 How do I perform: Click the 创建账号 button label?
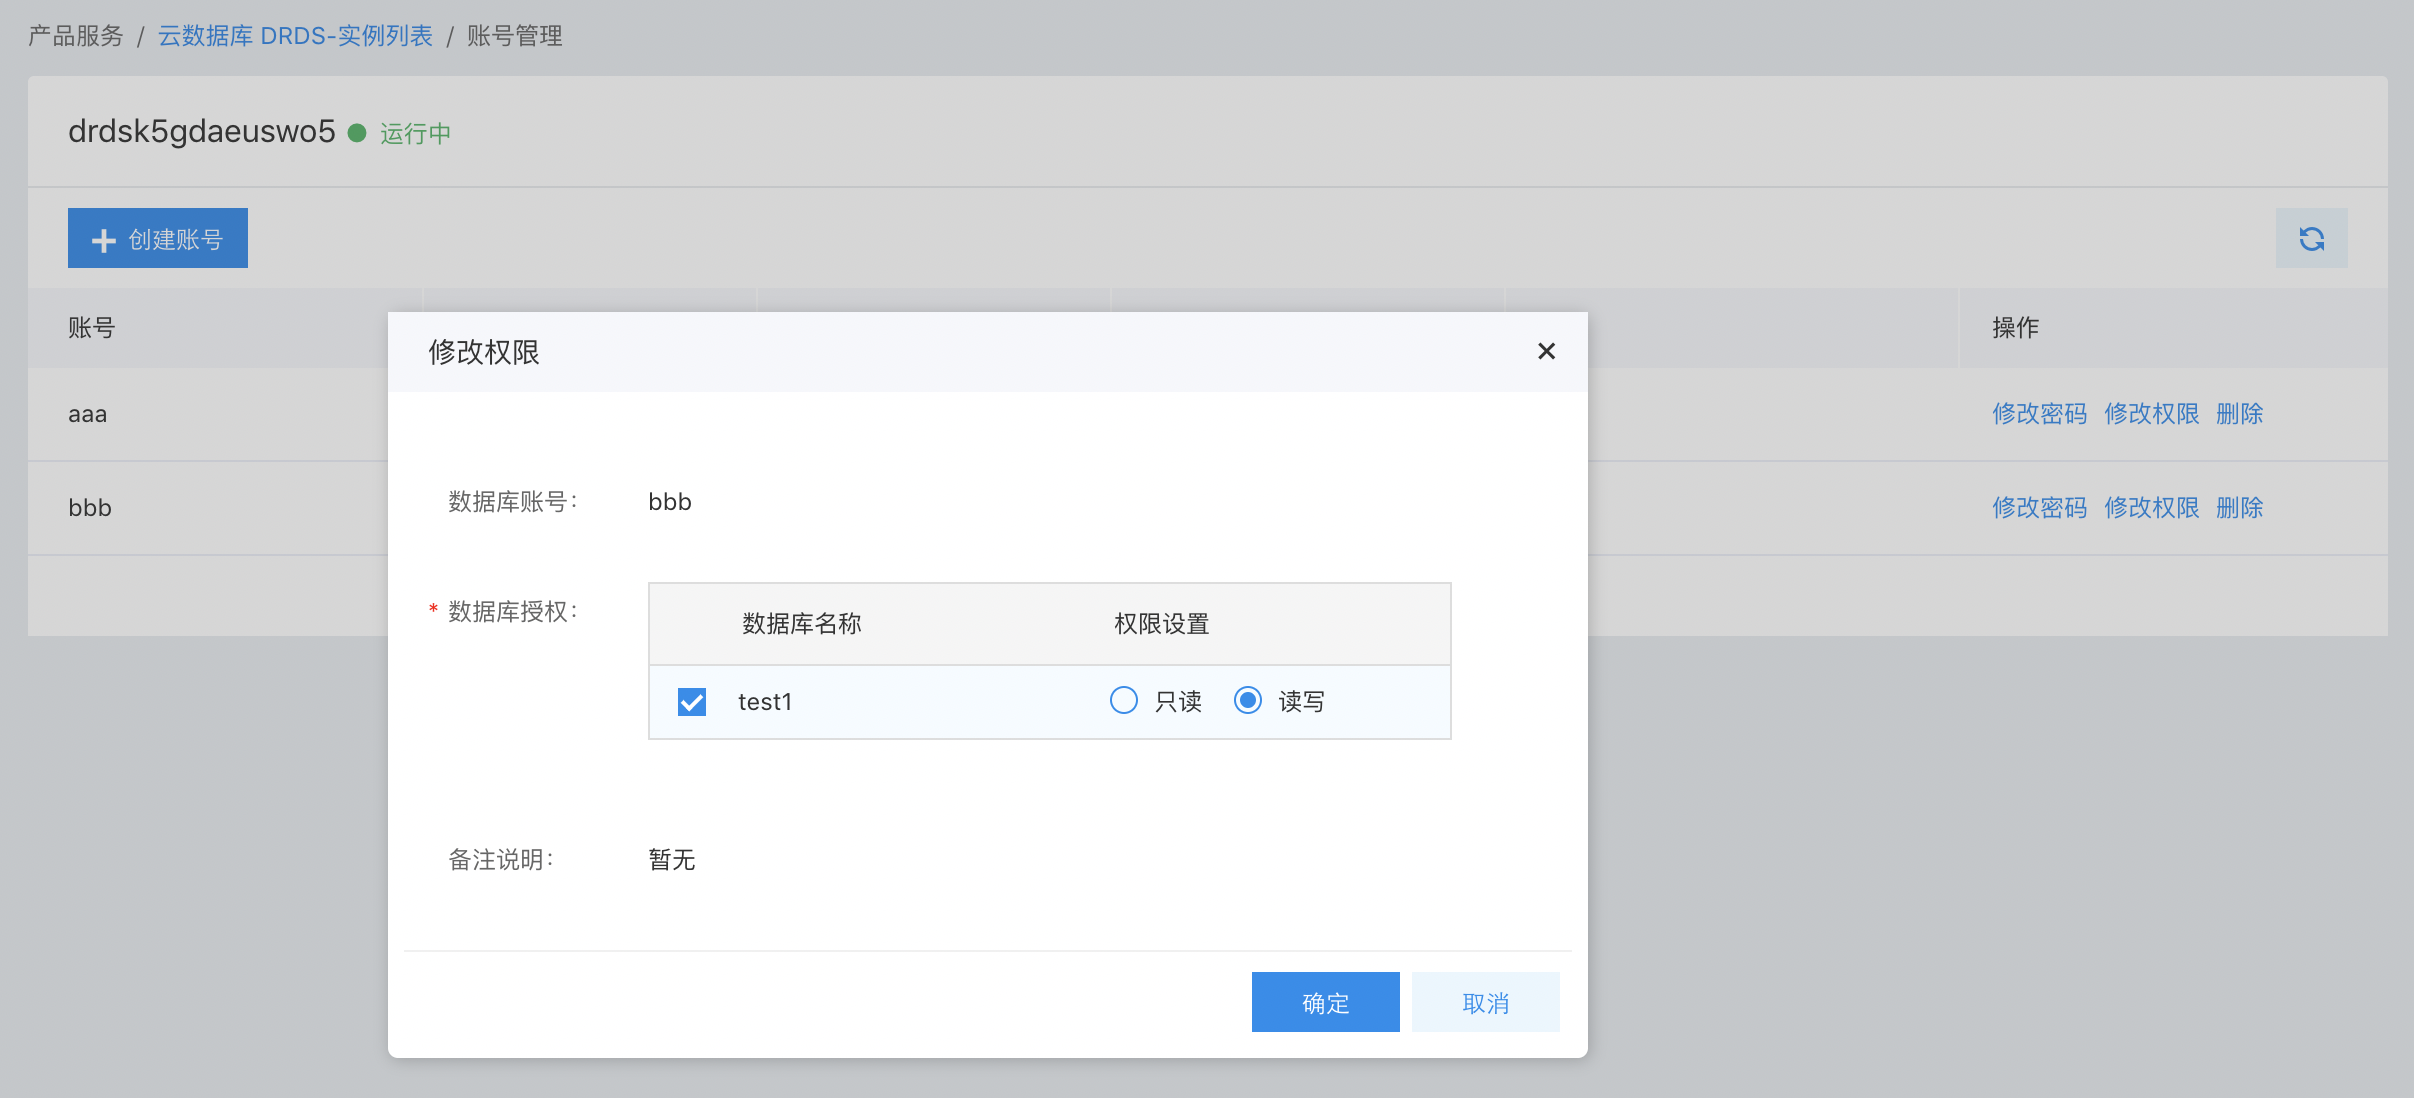pyautogui.click(x=176, y=240)
